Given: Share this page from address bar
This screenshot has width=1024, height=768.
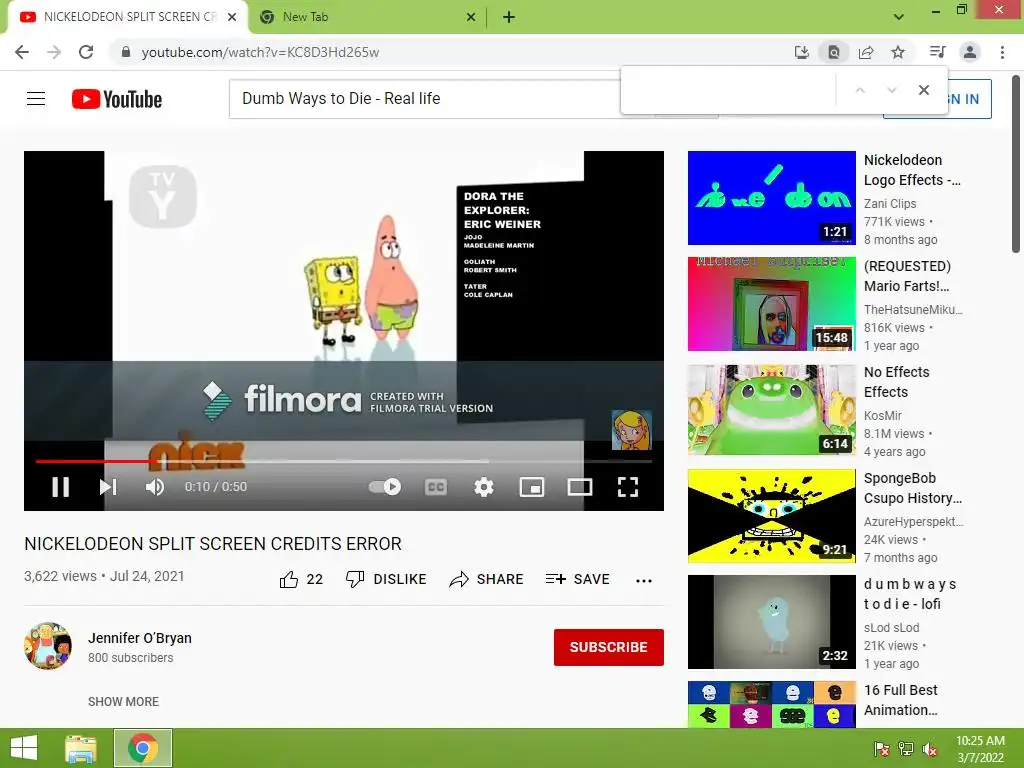Looking at the screenshot, I should [x=866, y=52].
